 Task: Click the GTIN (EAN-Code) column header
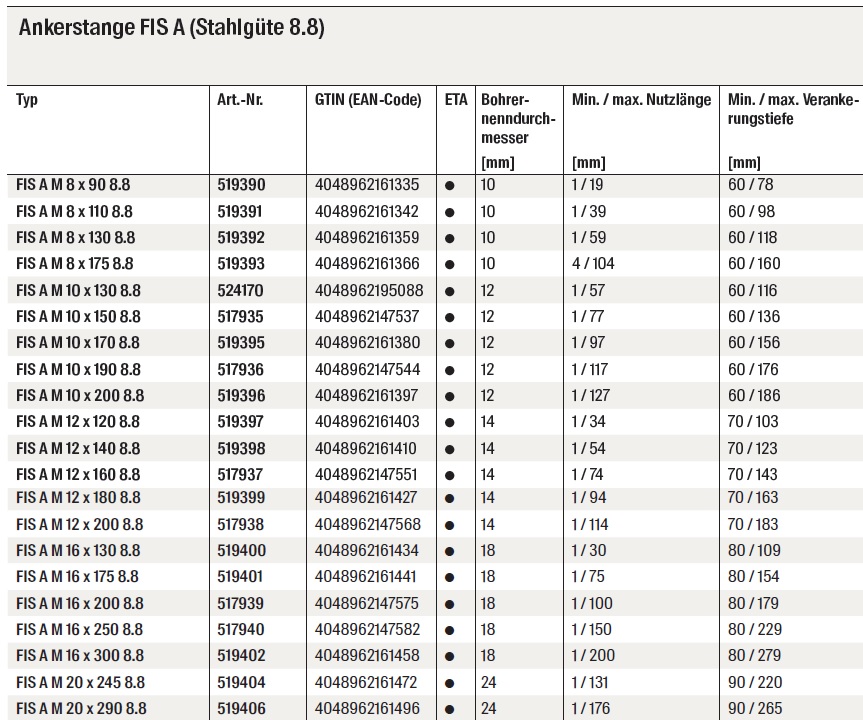point(368,100)
